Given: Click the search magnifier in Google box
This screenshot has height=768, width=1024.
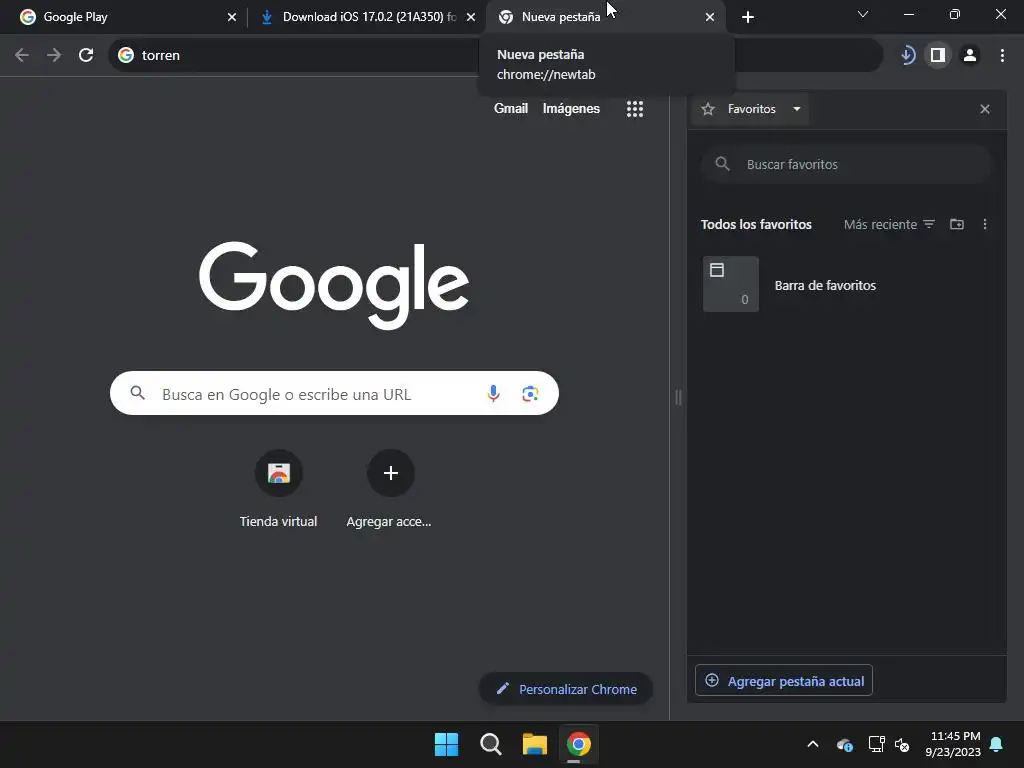Looking at the screenshot, I should click(x=137, y=392).
